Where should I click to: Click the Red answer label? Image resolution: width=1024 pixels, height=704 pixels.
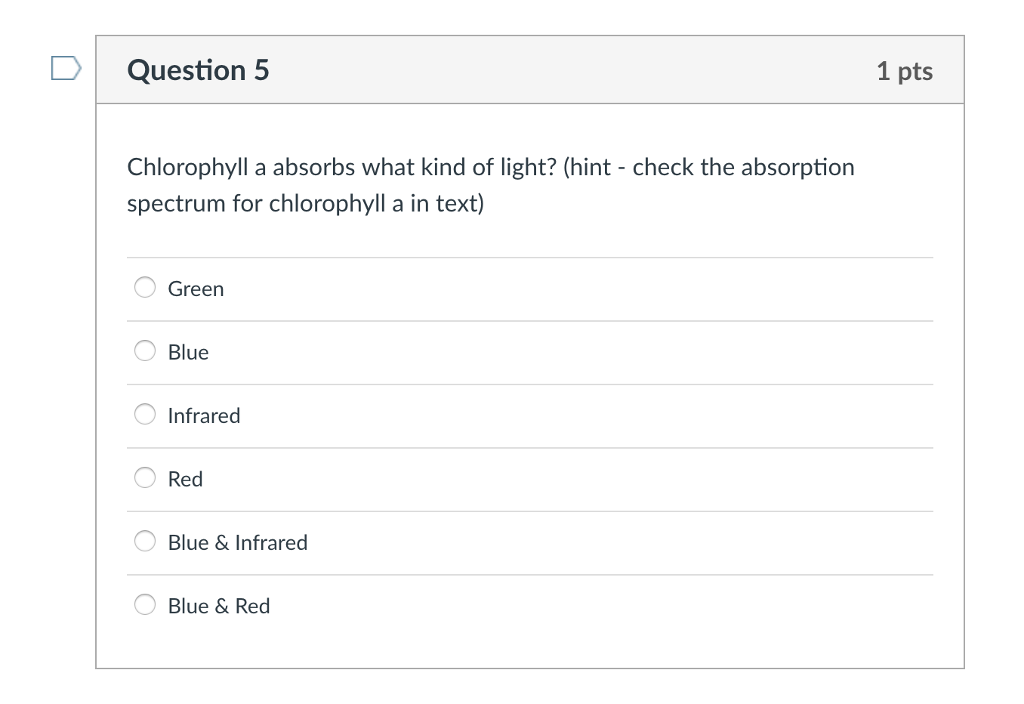coord(184,479)
